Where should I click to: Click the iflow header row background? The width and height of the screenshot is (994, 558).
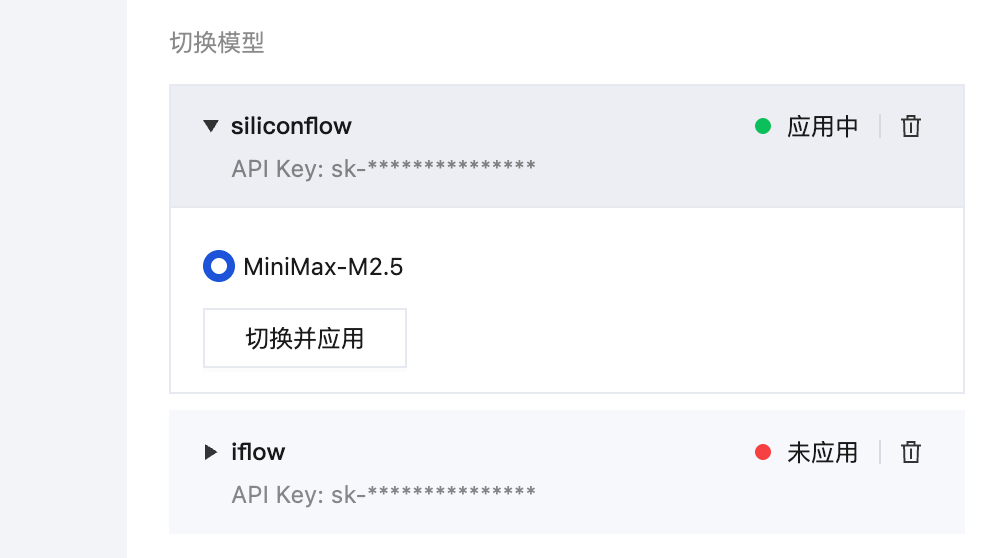coord(567,472)
